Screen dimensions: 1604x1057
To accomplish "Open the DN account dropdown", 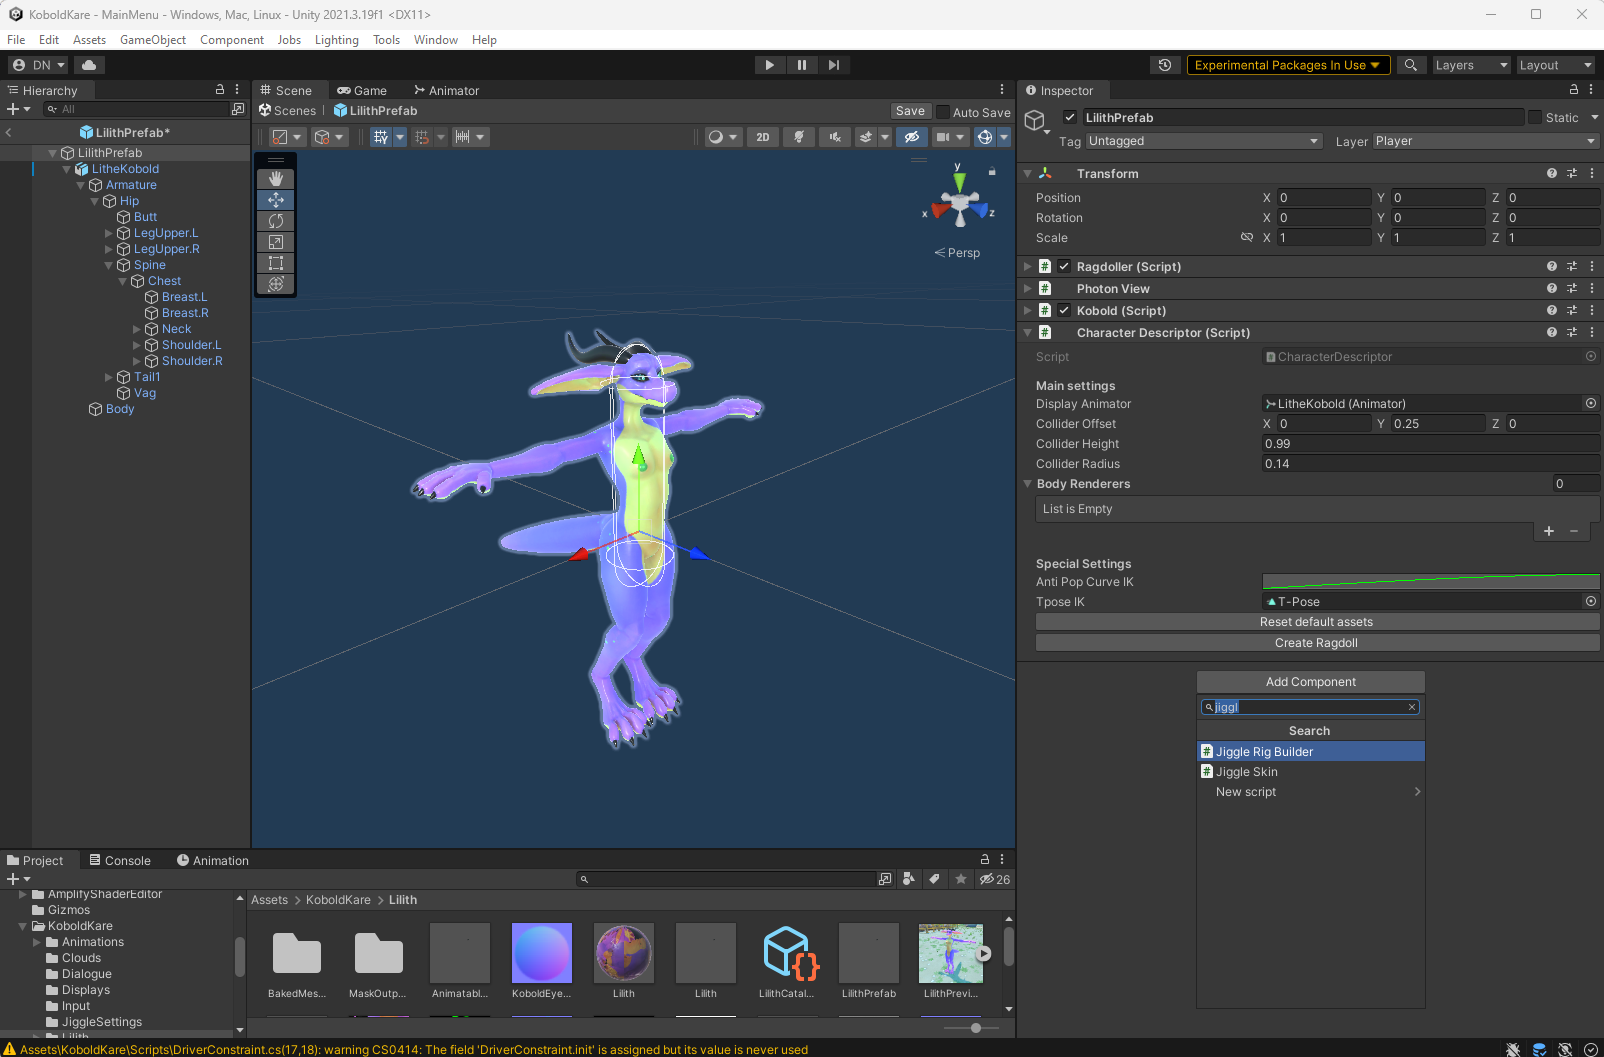I will coord(38,65).
